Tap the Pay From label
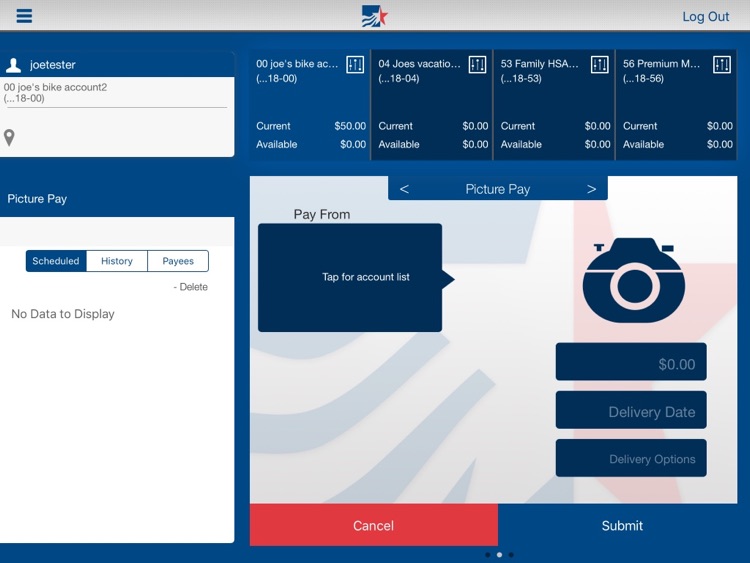750x563 pixels. tap(322, 214)
